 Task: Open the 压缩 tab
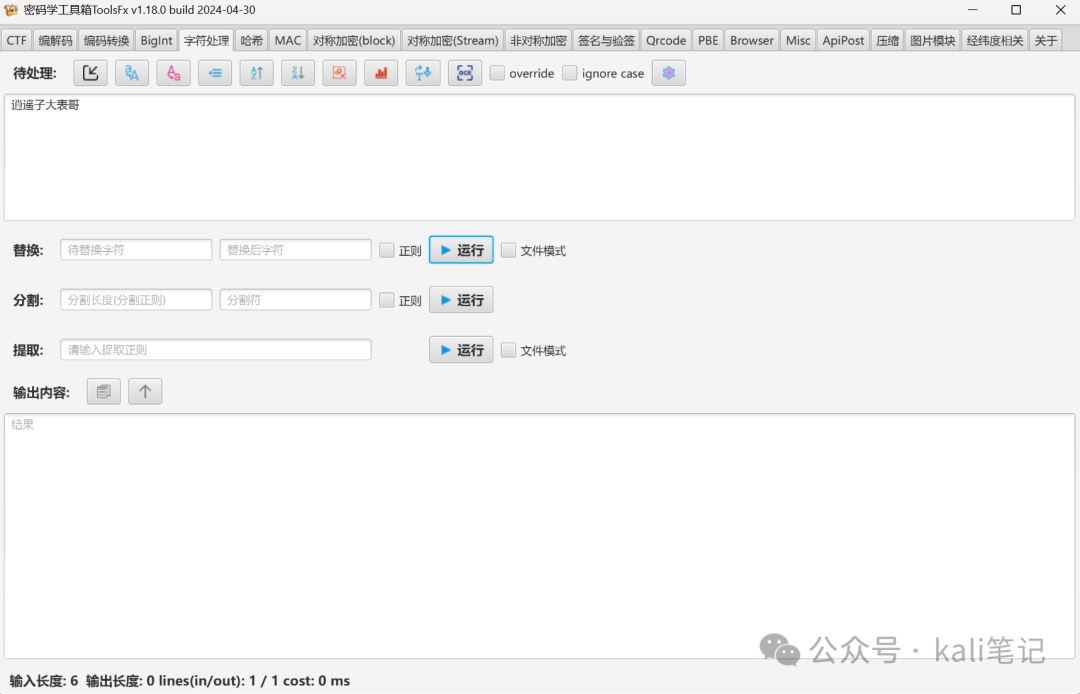coord(887,41)
